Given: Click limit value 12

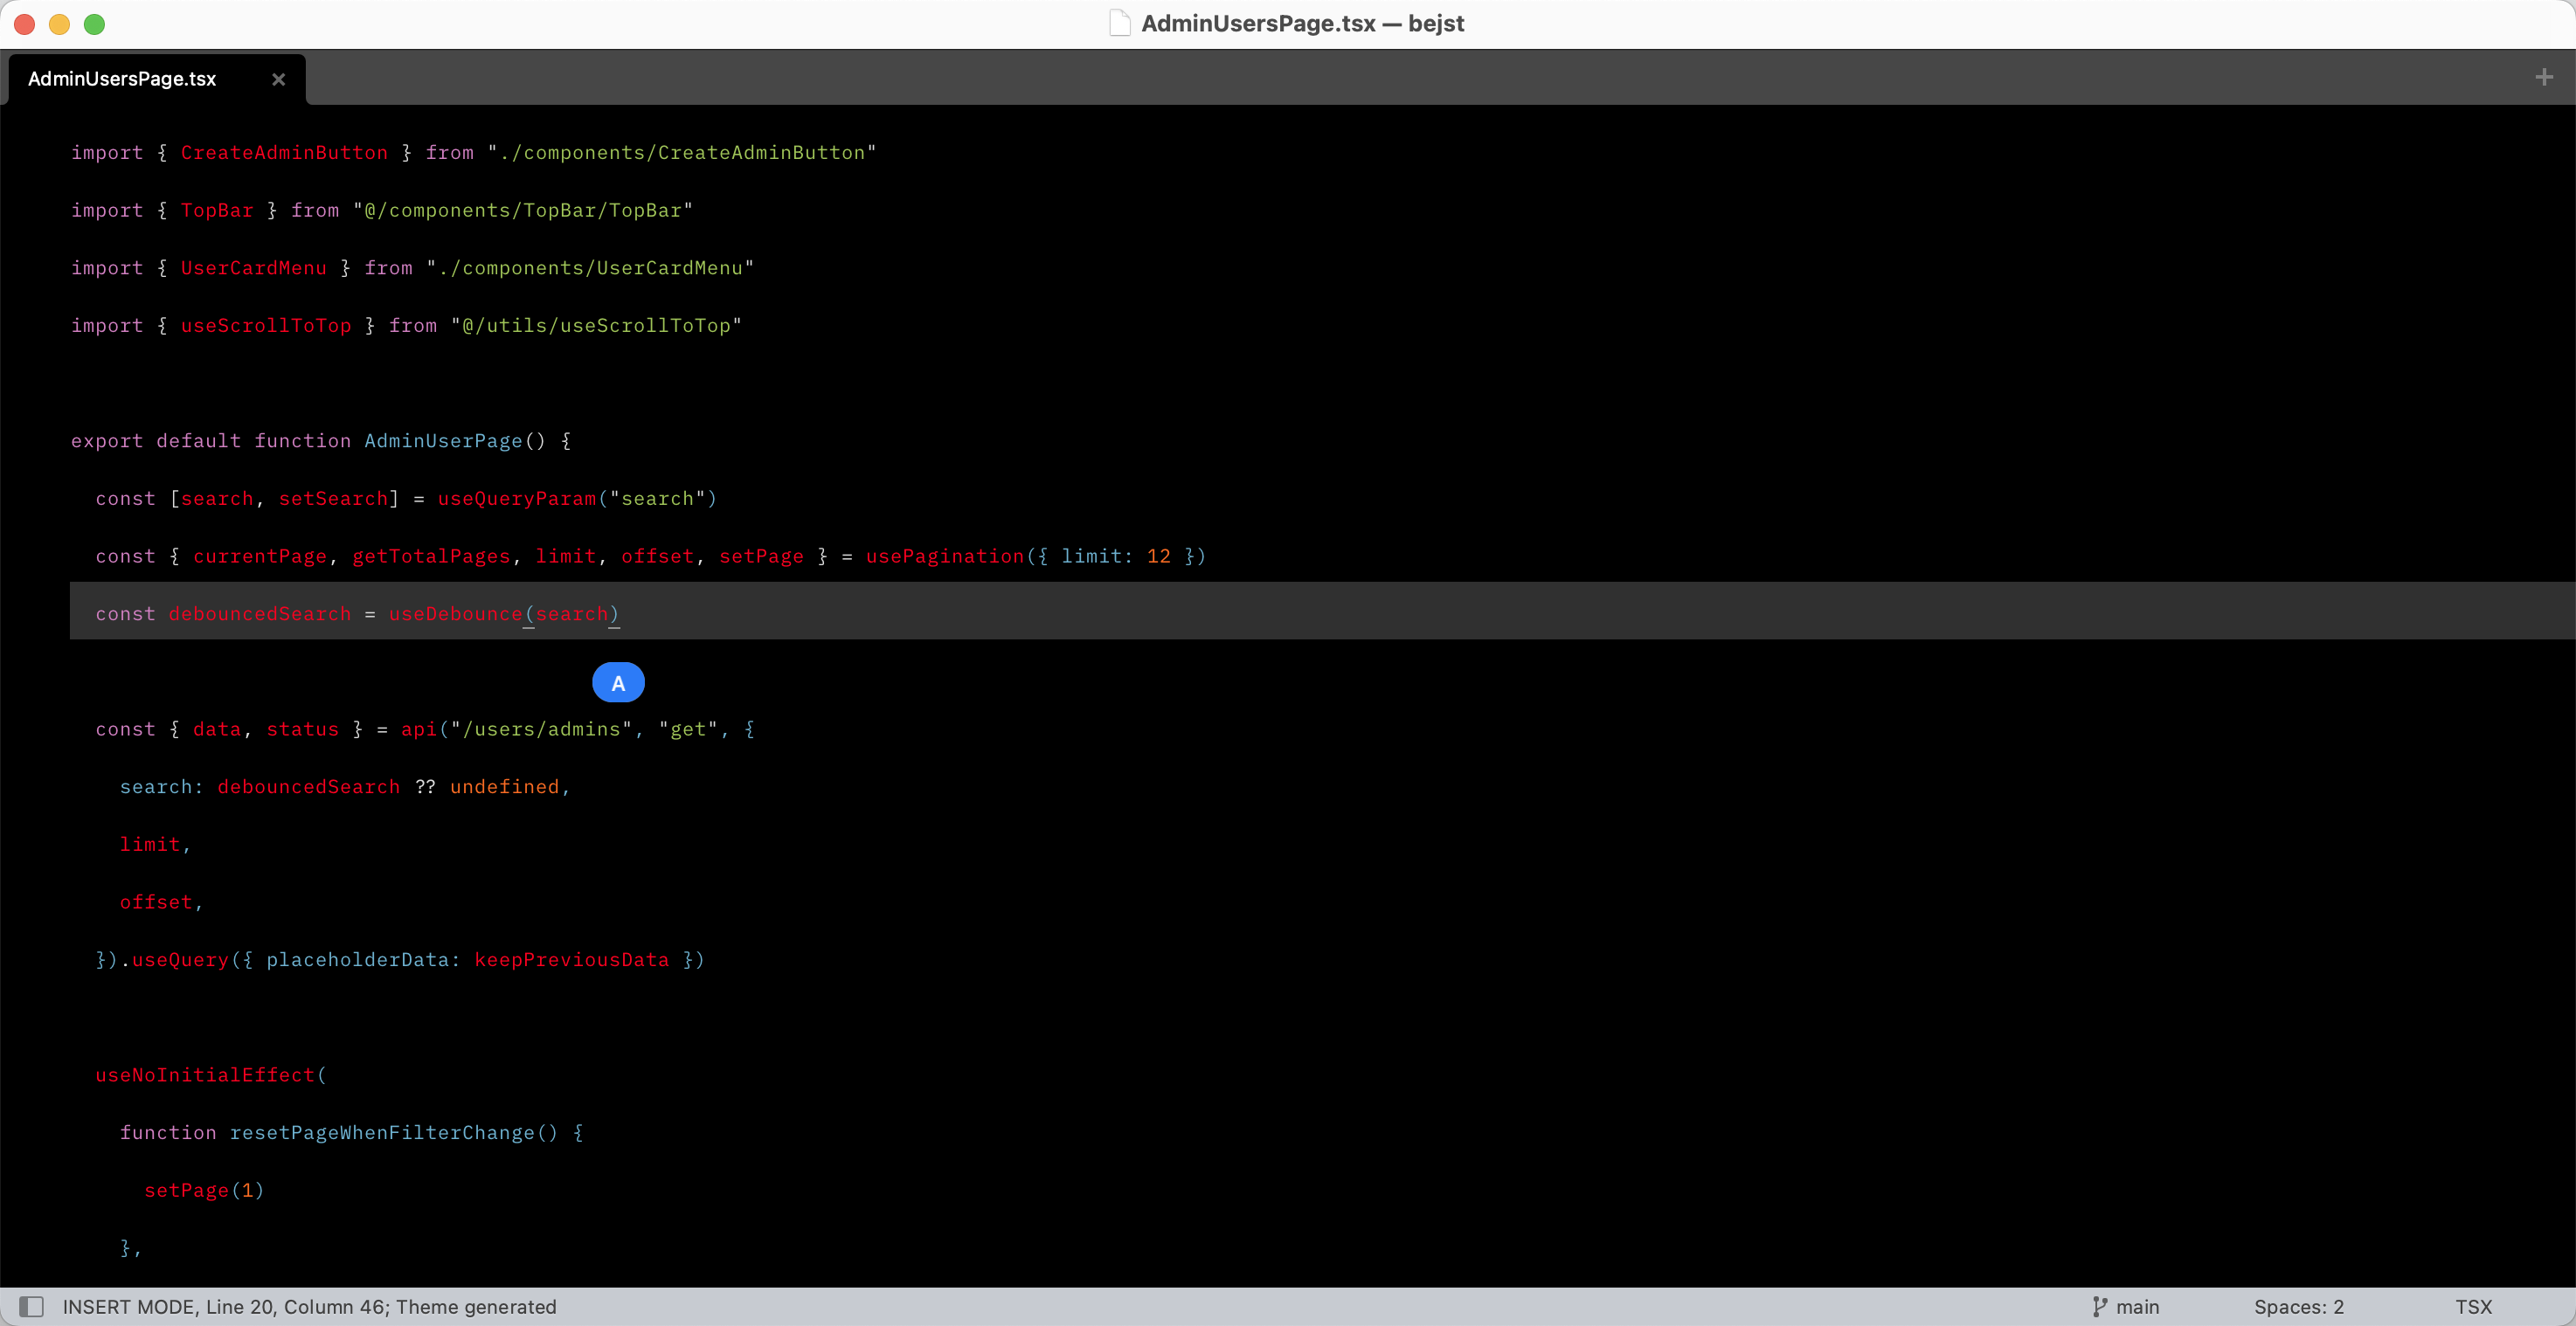Looking at the screenshot, I should (x=1158, y=556).
